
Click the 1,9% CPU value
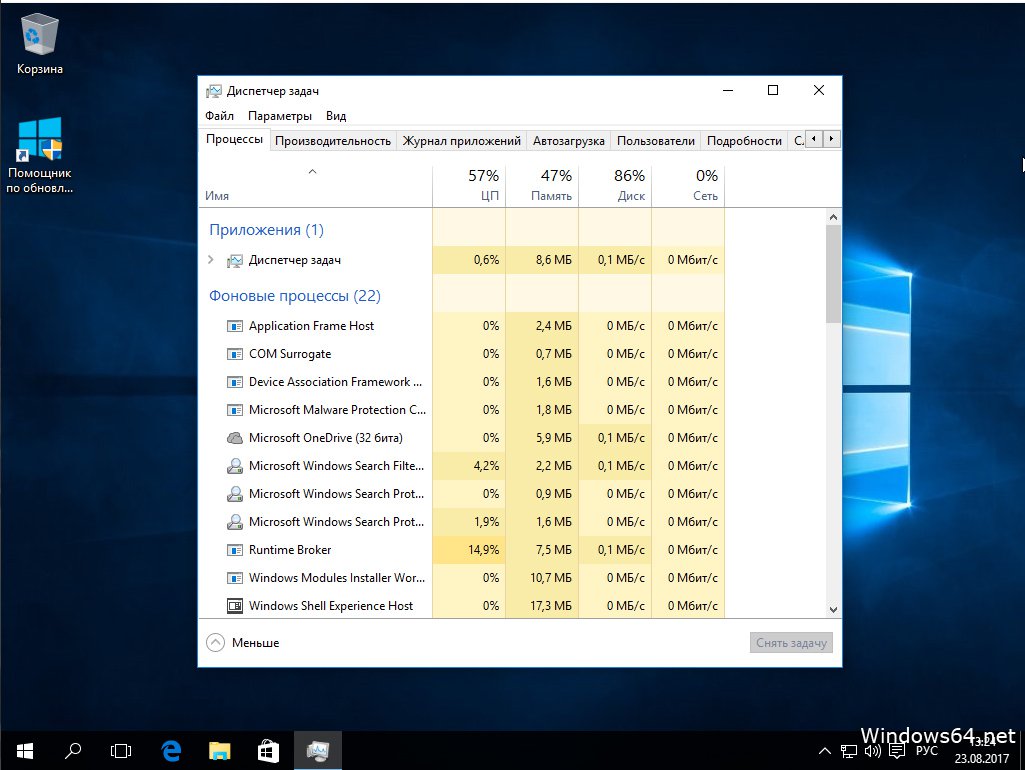pyautogui.click(x=486, y=522)
